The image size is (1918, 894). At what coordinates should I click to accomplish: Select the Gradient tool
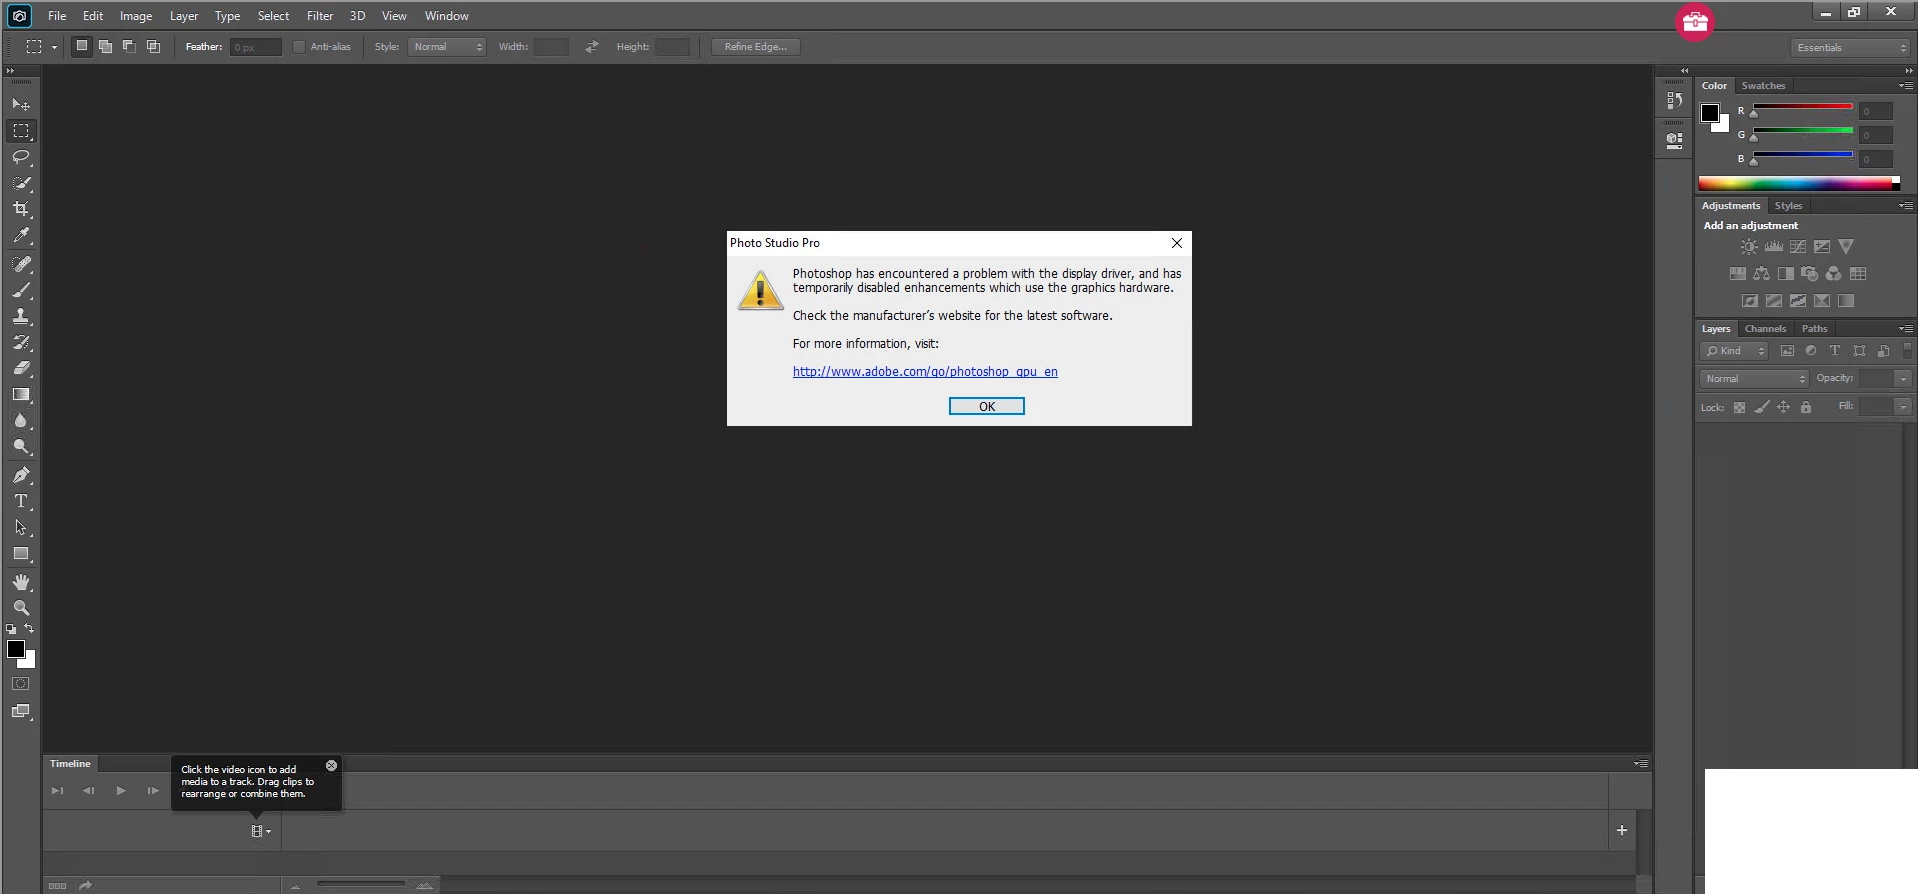tap(21, 394)
